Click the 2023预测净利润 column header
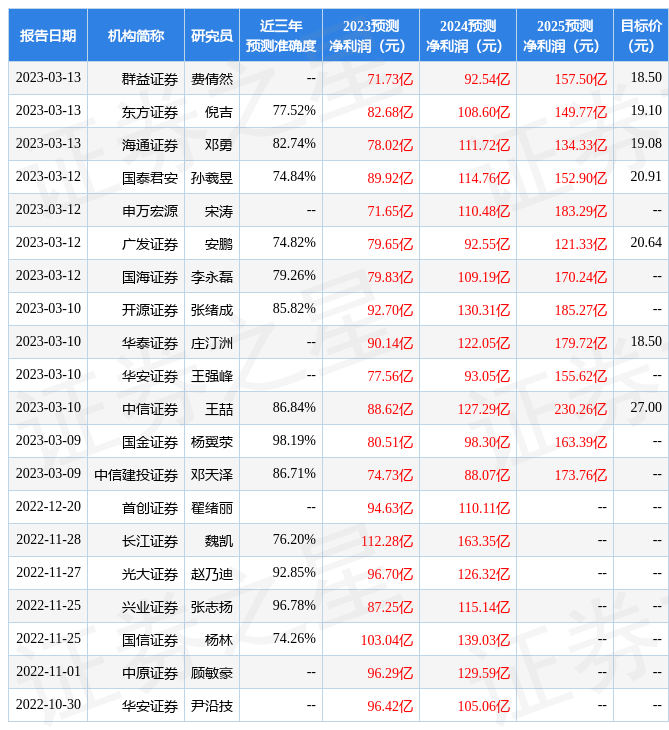The image size is (669, 730). point(371,35)
